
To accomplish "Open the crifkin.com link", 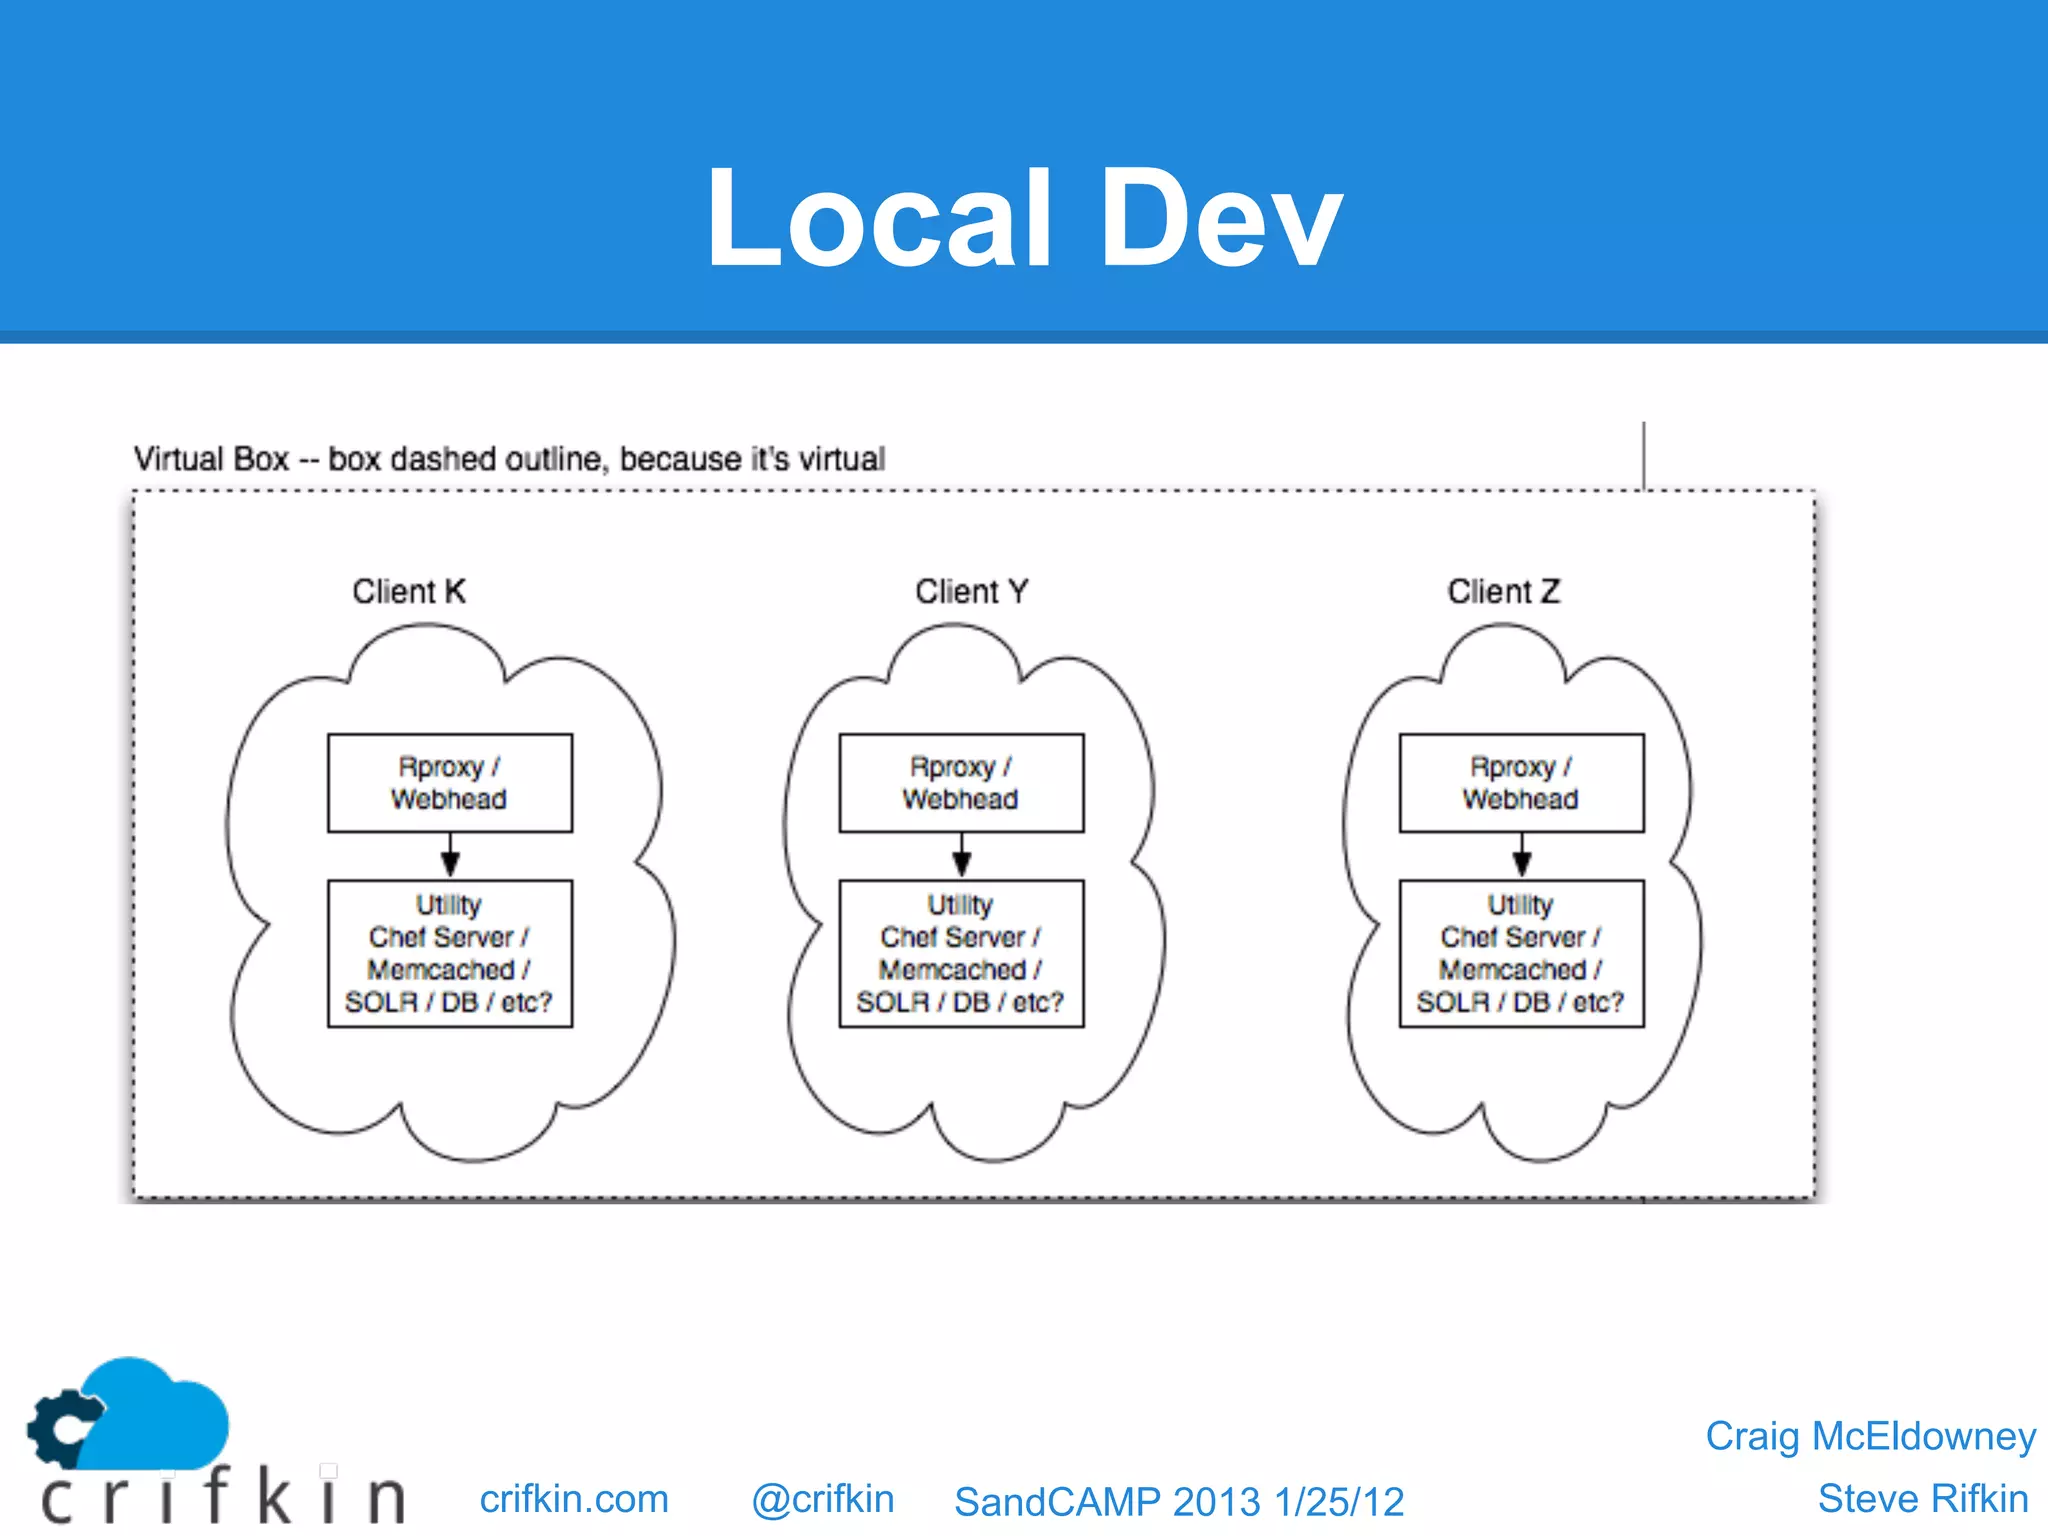I will (574, 1499).
